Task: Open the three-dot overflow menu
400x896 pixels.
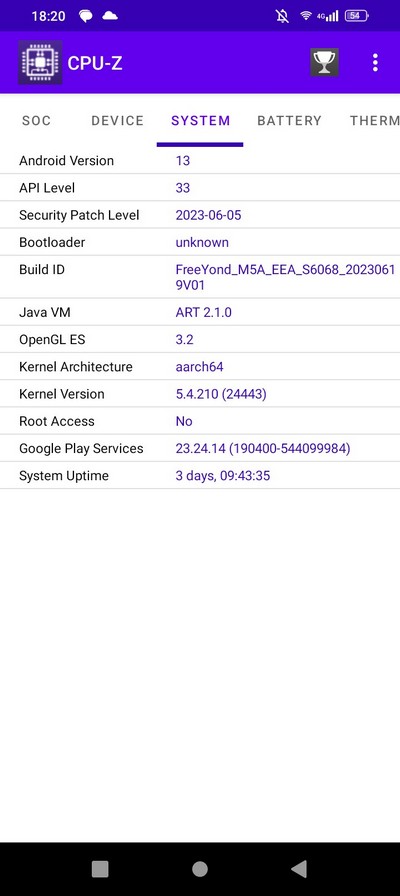Action: pyautogui.click(x=375, y=62)
